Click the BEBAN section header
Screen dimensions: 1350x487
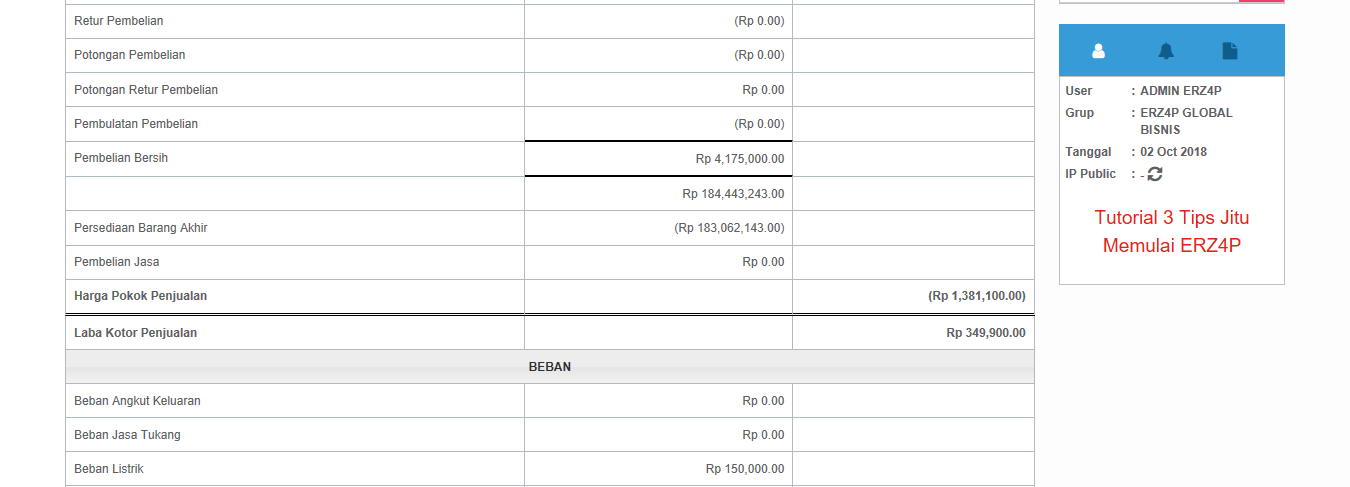point(550,367)
